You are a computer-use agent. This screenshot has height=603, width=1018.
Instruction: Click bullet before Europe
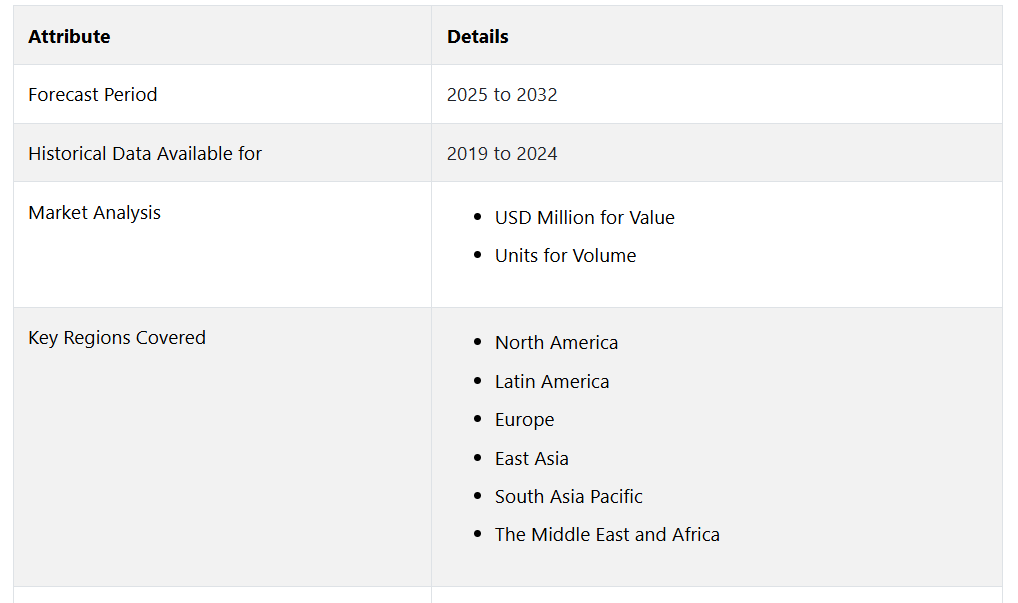click(x=478, y=420)
